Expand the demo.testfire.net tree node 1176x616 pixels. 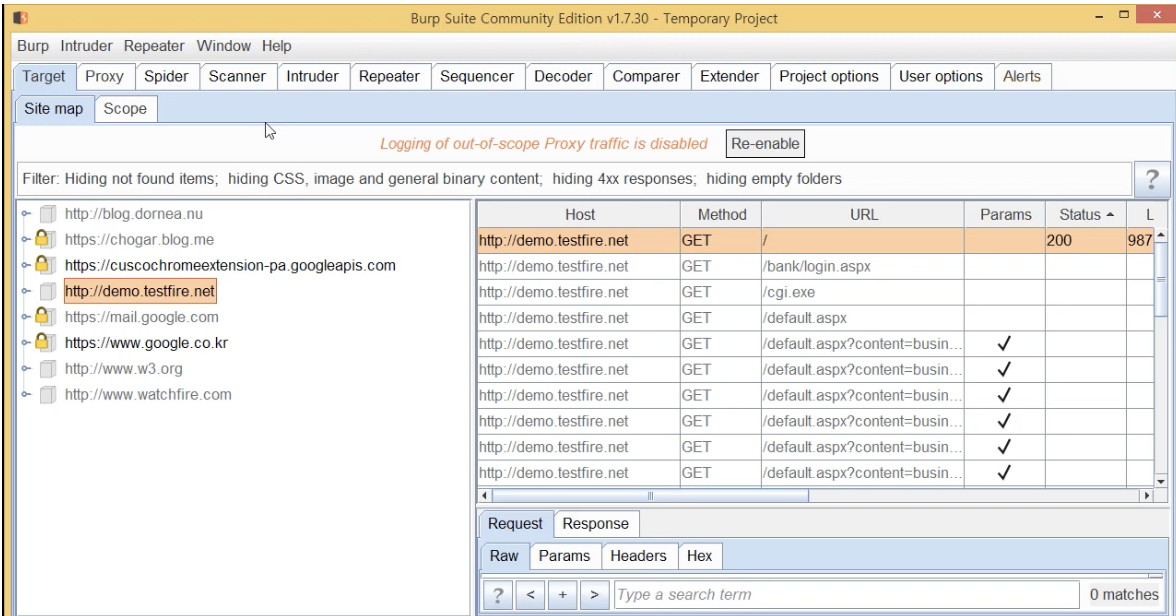click(x=26, y=291)
